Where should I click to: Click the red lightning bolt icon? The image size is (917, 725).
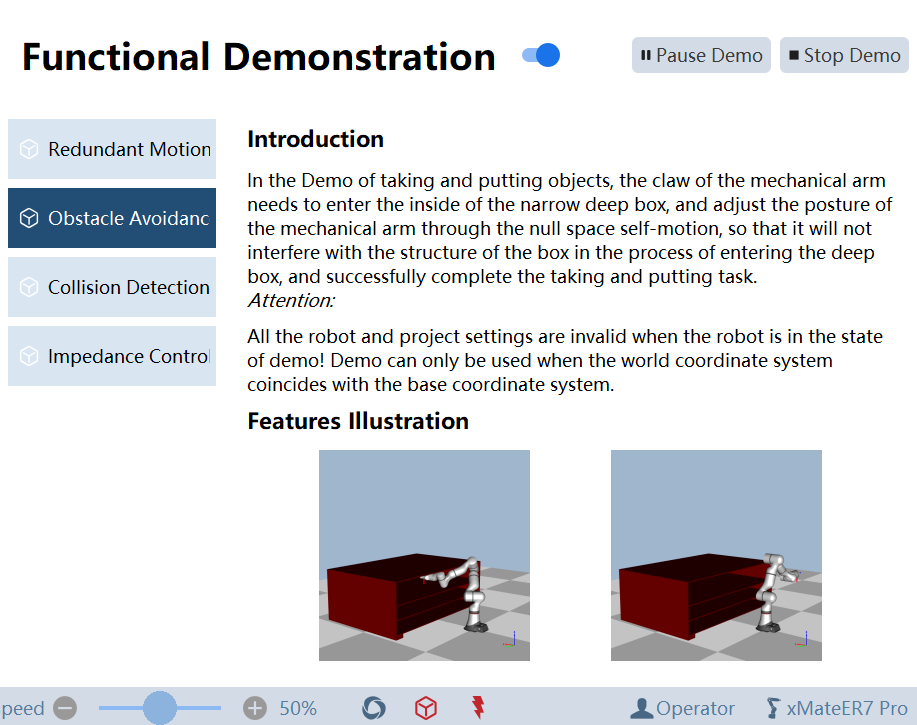[x=478, y=707]
